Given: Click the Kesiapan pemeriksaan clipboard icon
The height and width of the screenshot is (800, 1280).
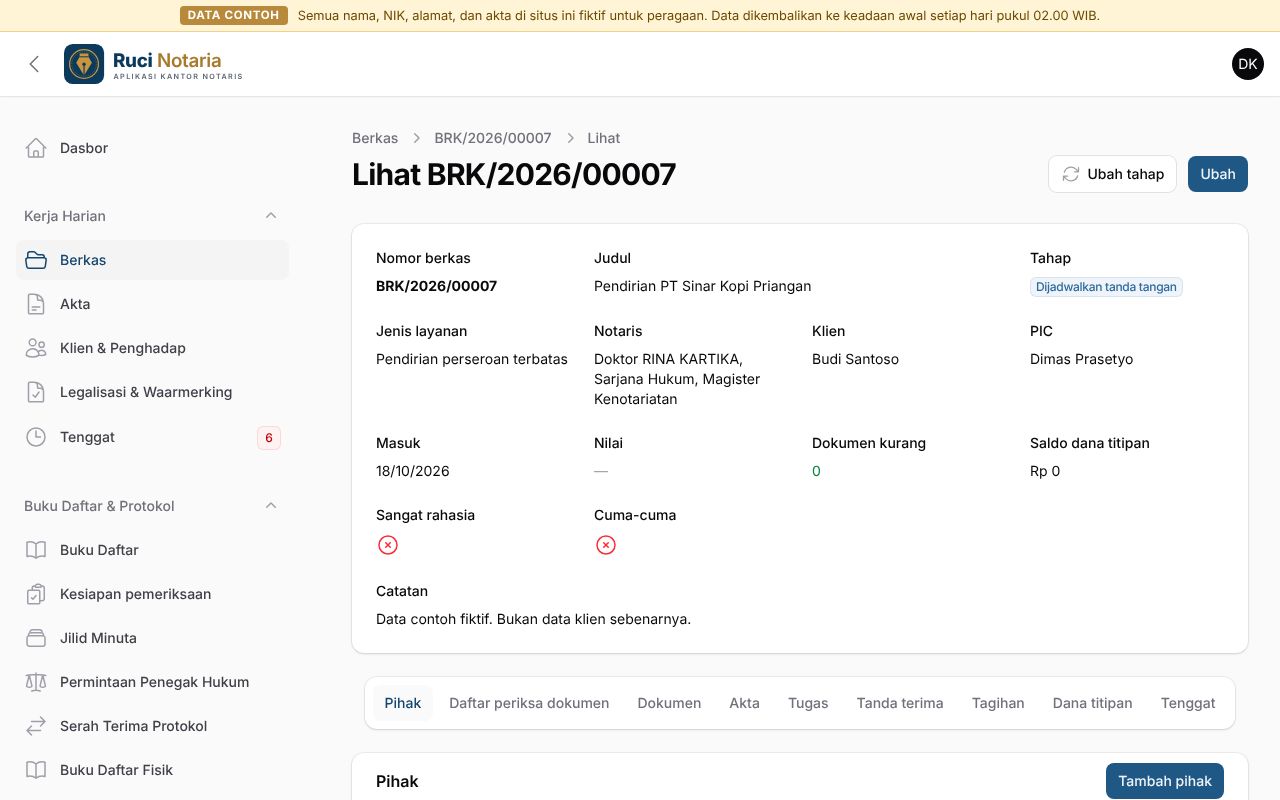Looking at the screenshot, I should tap(36, 594).
